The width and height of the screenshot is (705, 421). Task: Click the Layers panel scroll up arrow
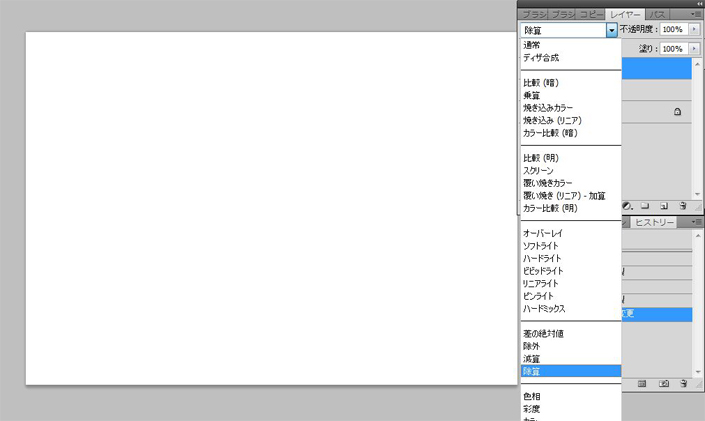(697, 64)
